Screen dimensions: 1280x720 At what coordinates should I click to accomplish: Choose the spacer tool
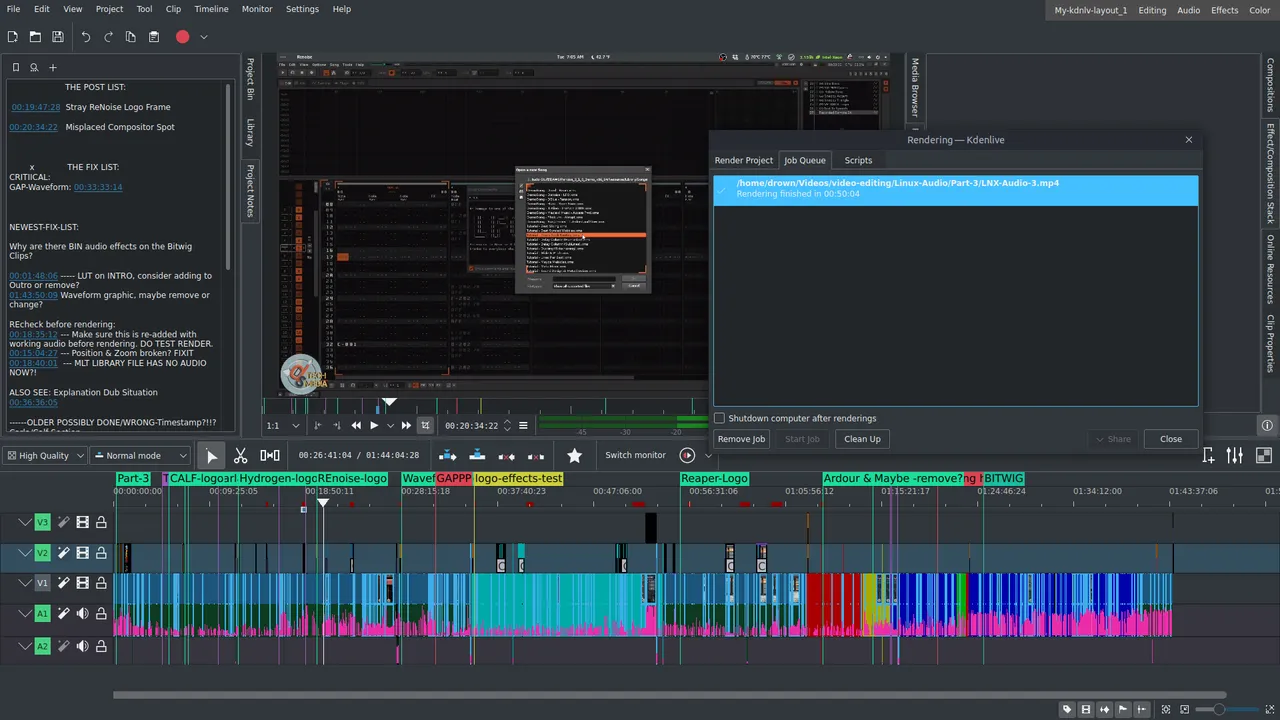tap(270, 455)
